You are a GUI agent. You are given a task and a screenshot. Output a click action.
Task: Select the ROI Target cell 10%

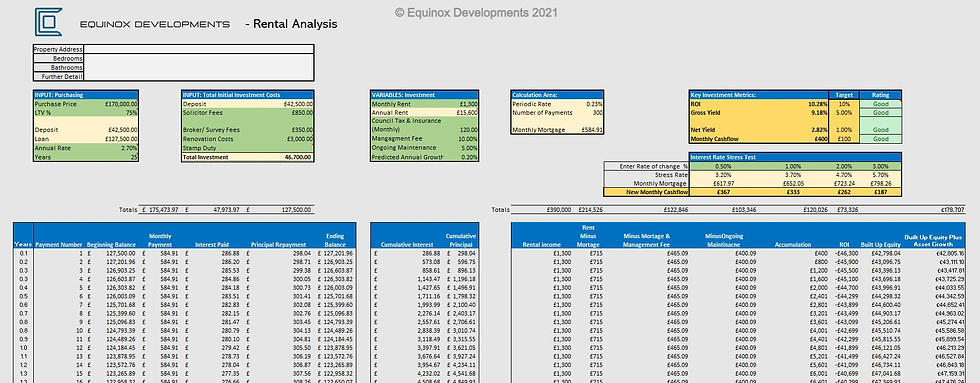point(844,104)
